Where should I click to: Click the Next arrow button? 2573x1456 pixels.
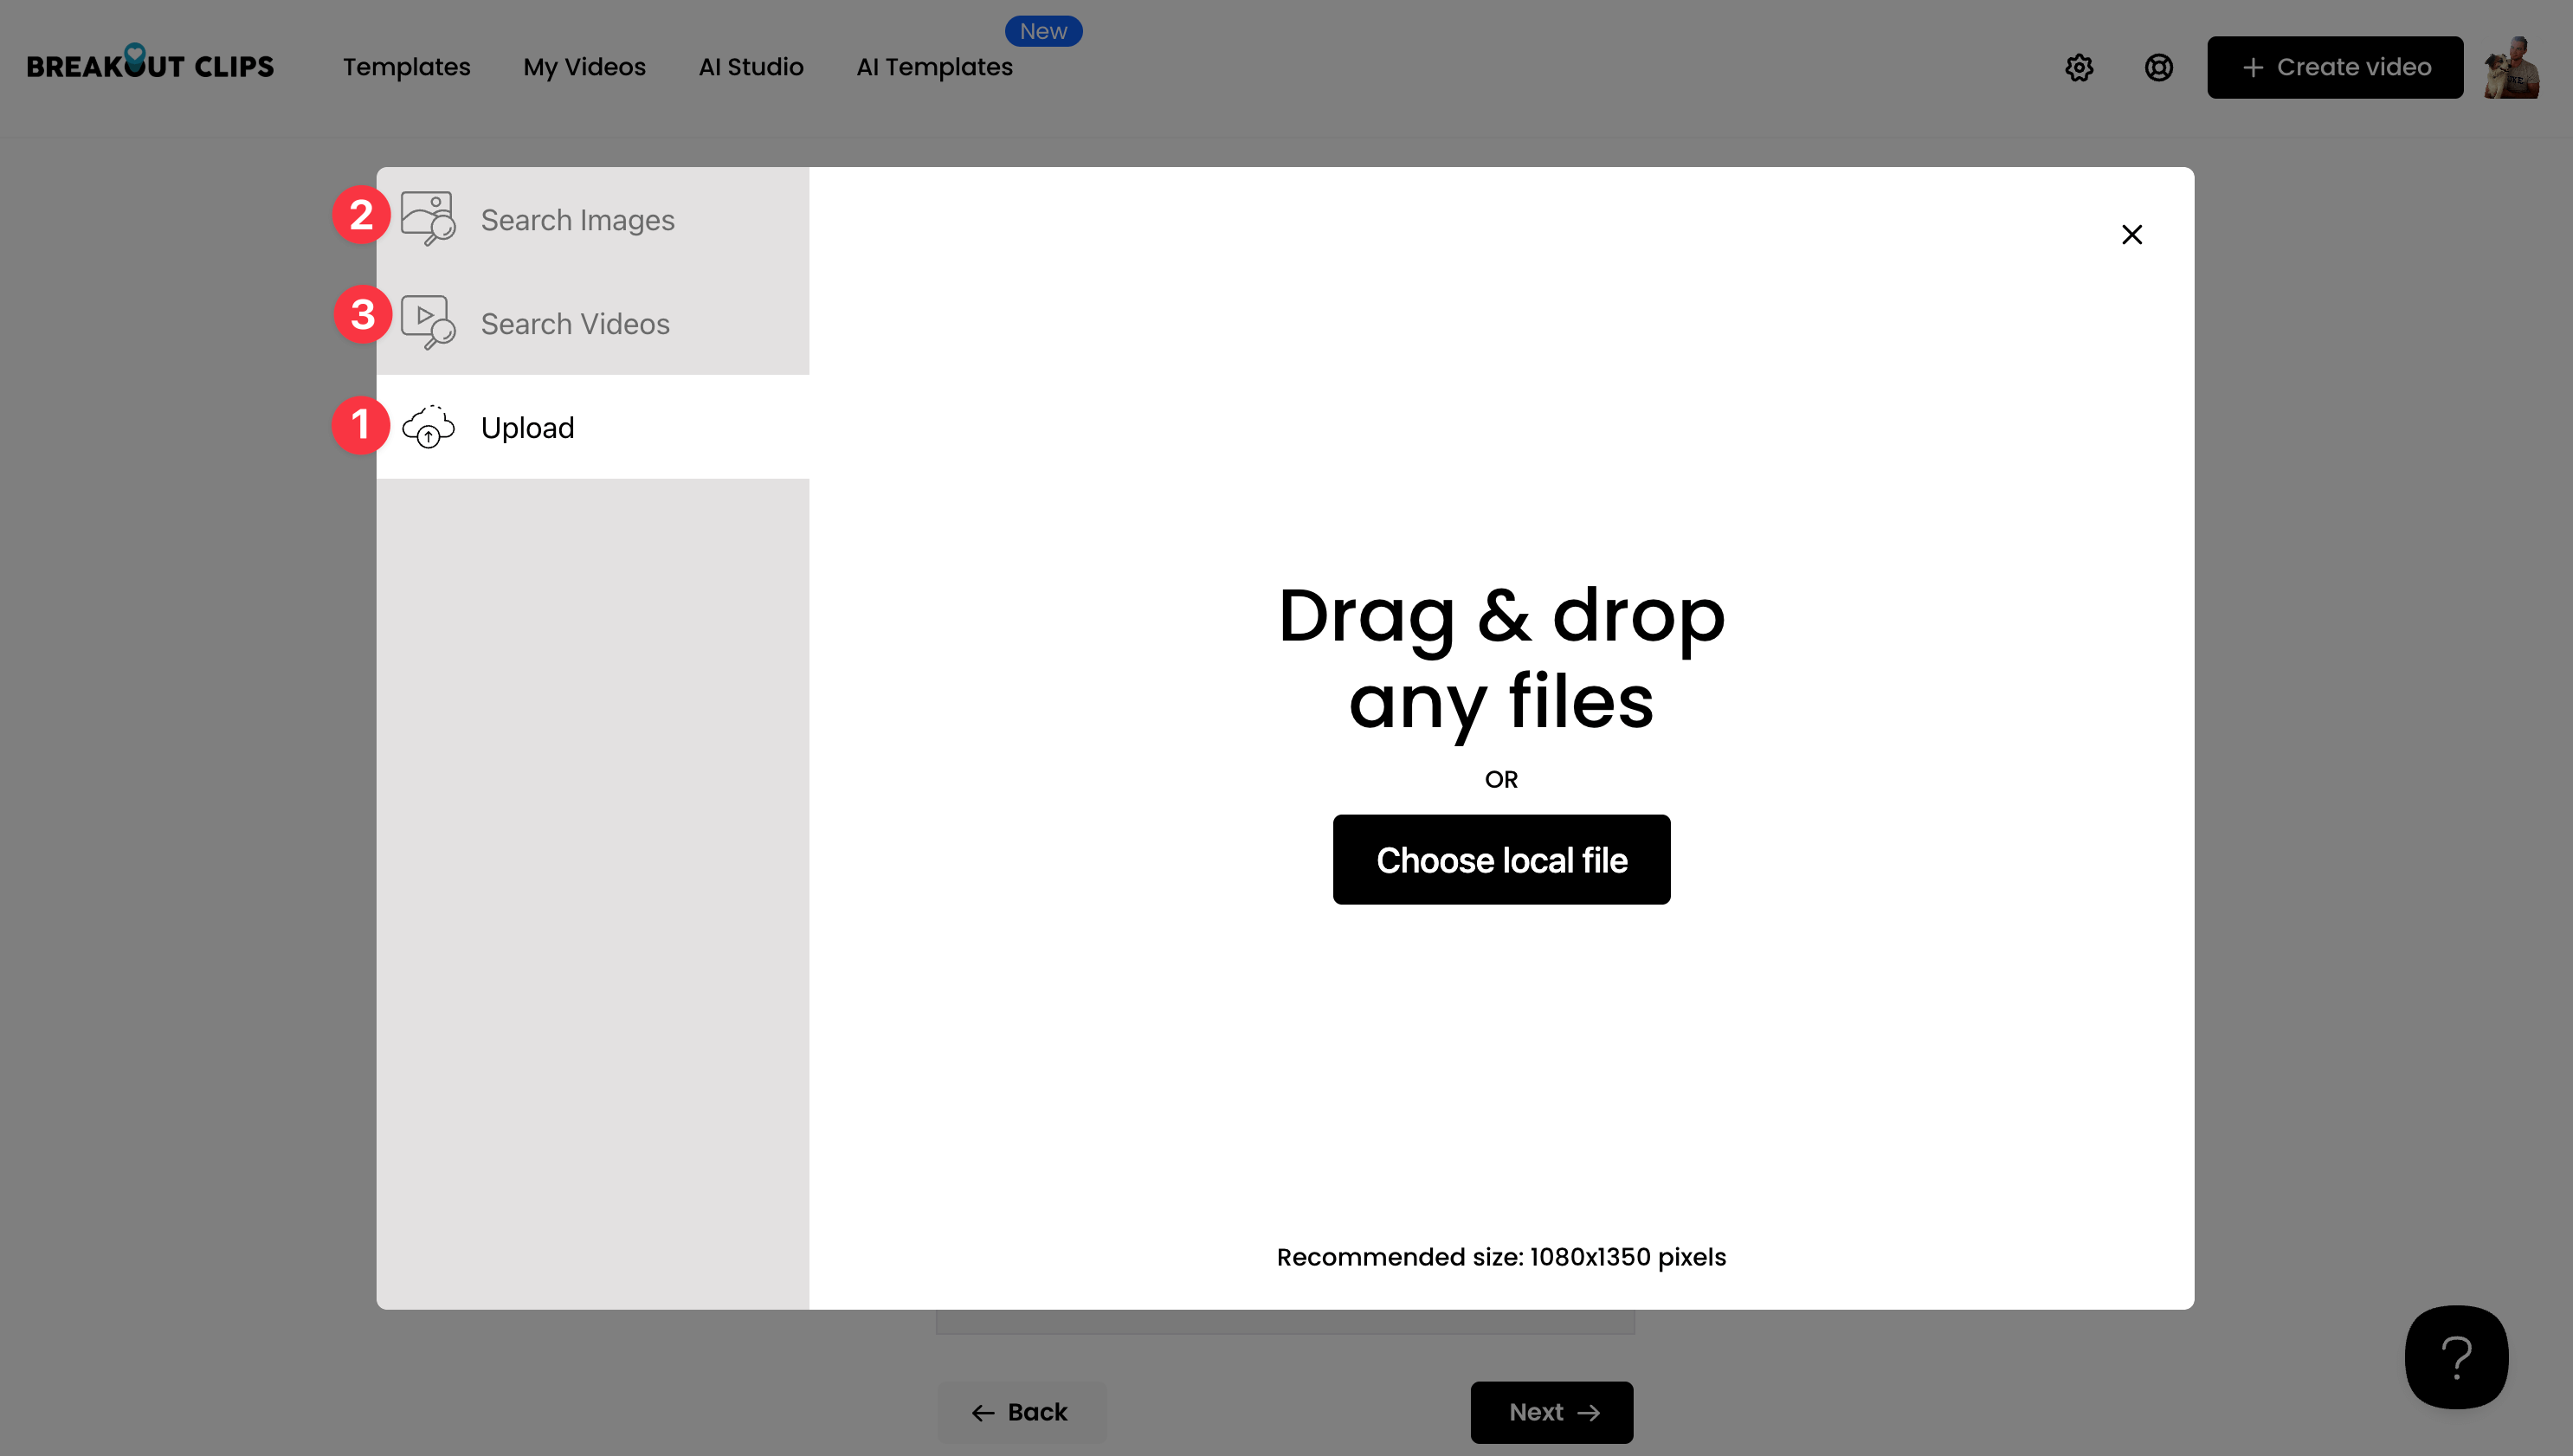pyautogui.click(x=1551, y=1411)
